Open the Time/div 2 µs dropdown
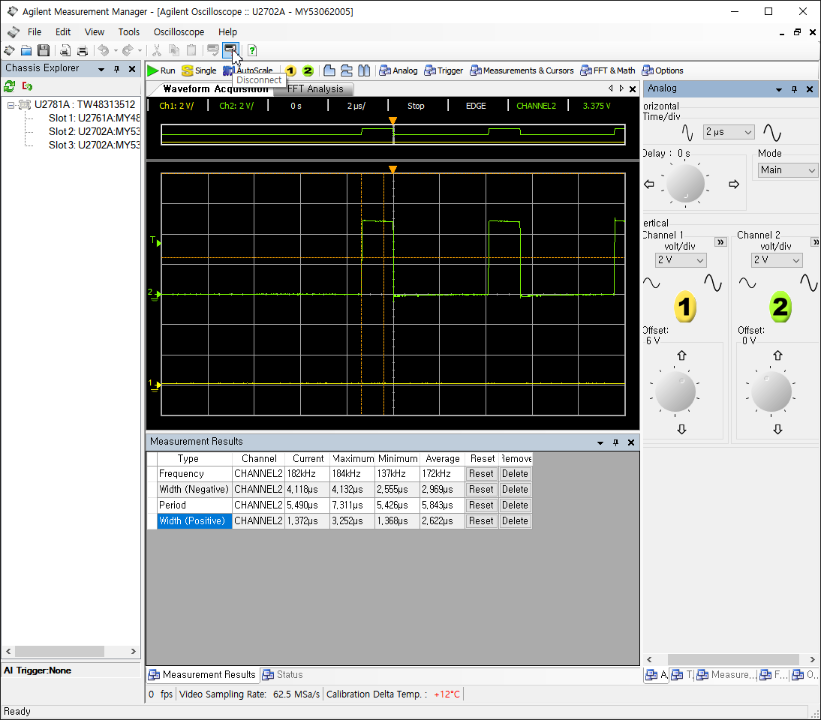The width and height of the screenshot is (821, 720). [x=728, y=132]
